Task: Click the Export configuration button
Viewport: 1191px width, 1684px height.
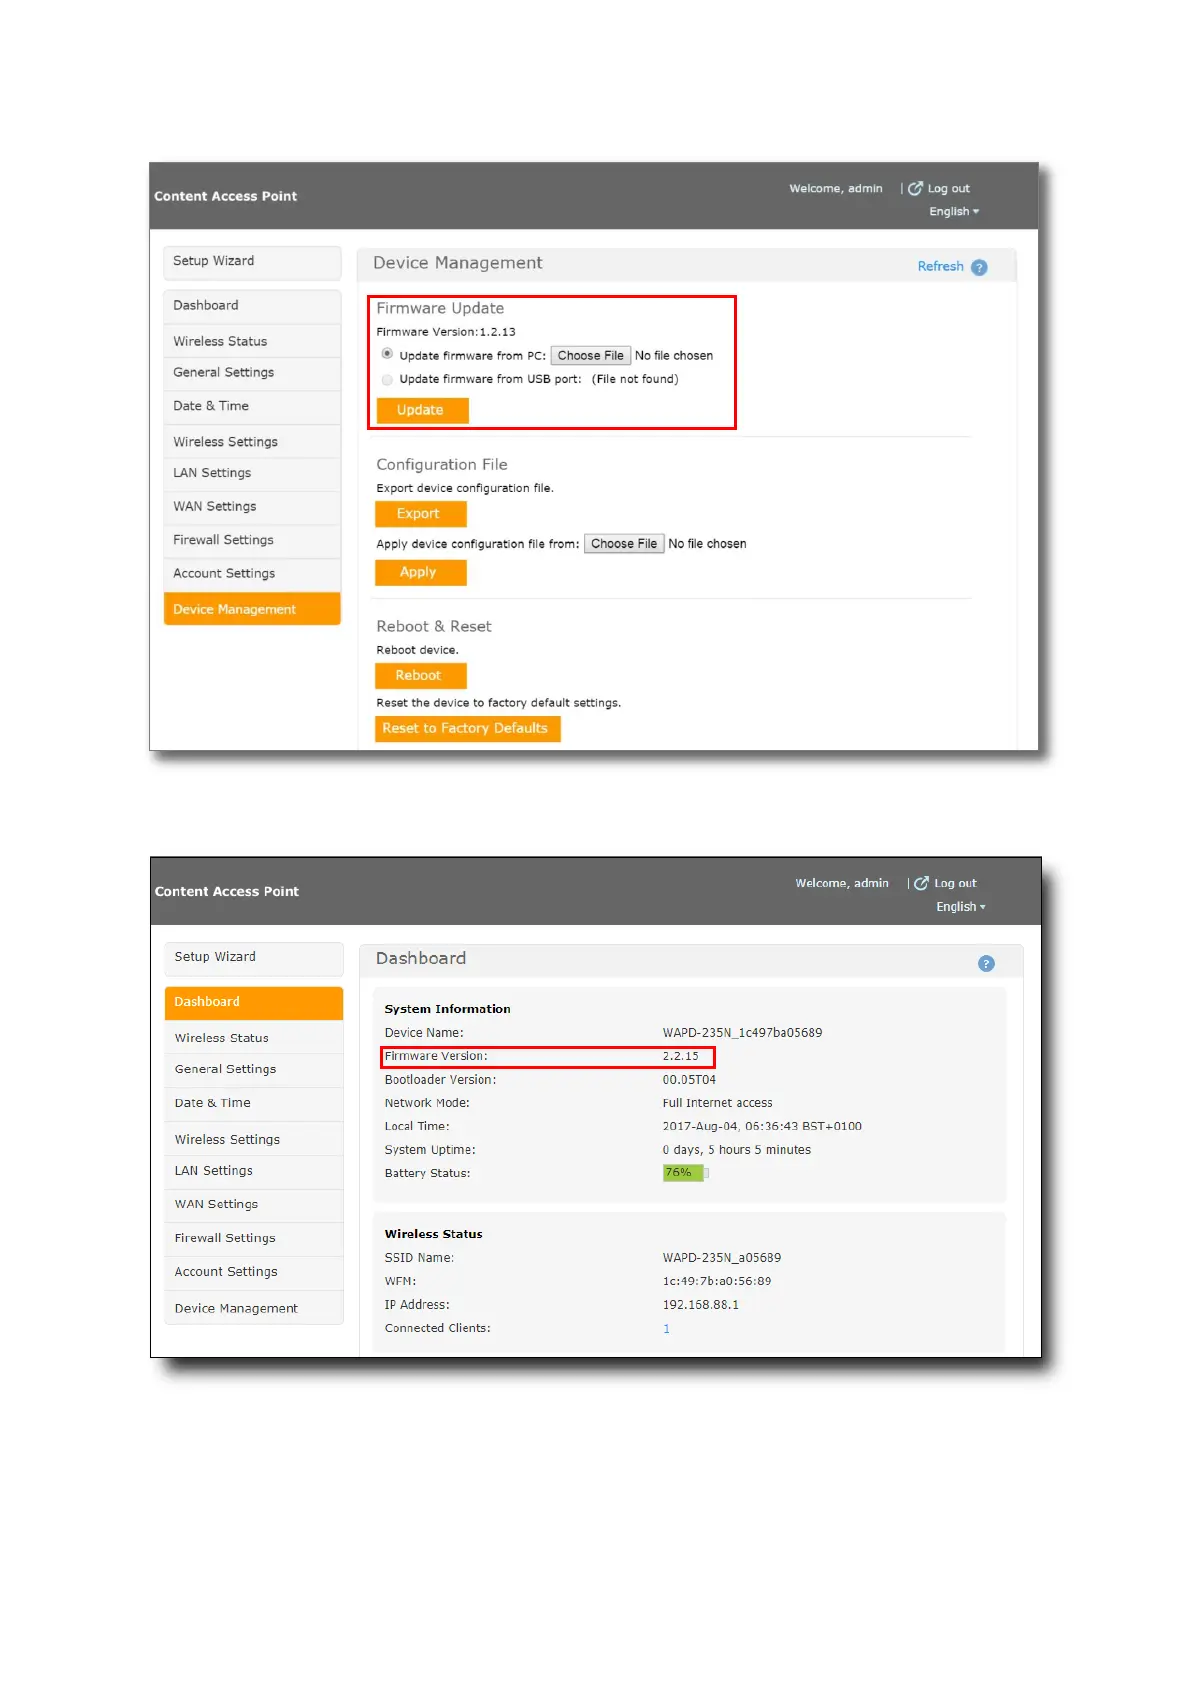Action: pyautogui.click(x=420, y=514)
